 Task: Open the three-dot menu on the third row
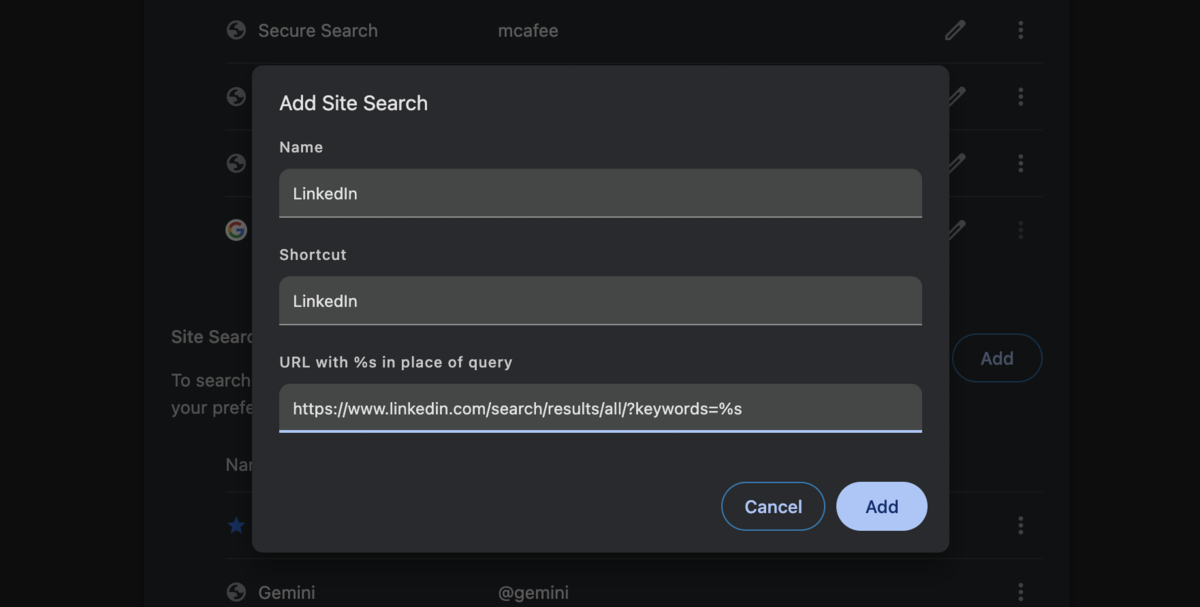point(1020,163)
